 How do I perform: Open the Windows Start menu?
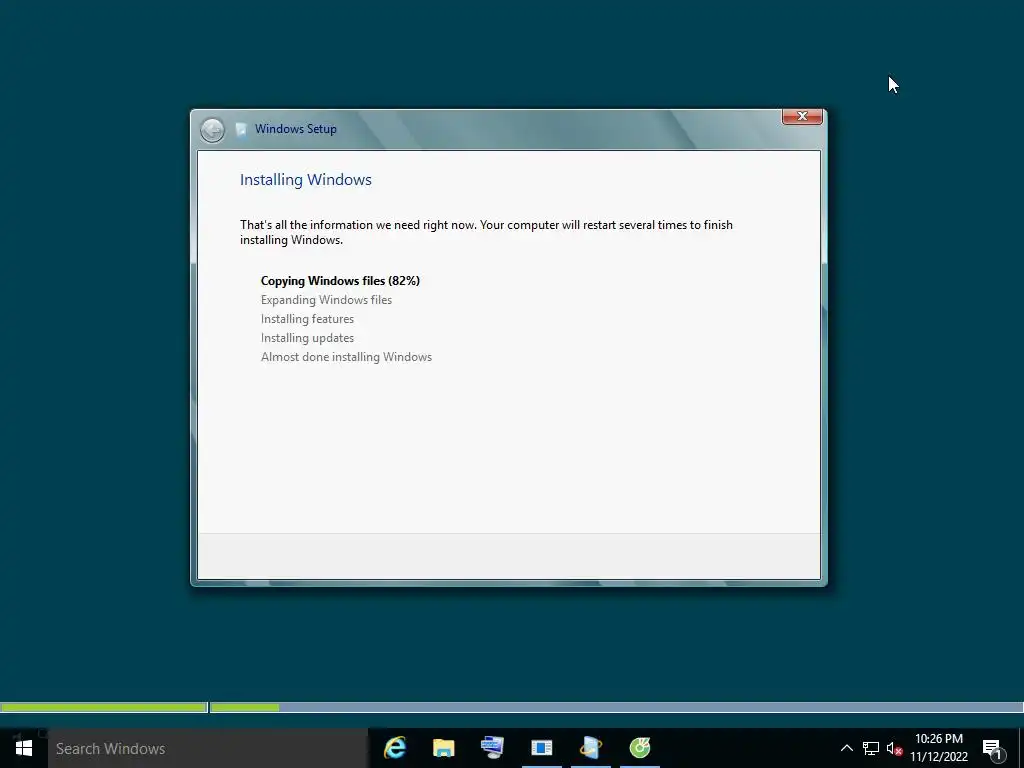[24, 748]
